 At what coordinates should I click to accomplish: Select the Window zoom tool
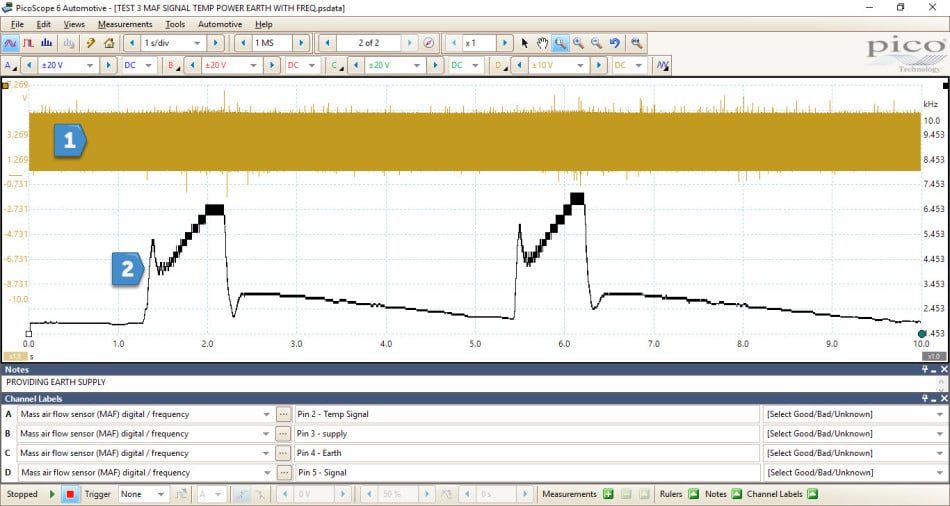[560, 43]
